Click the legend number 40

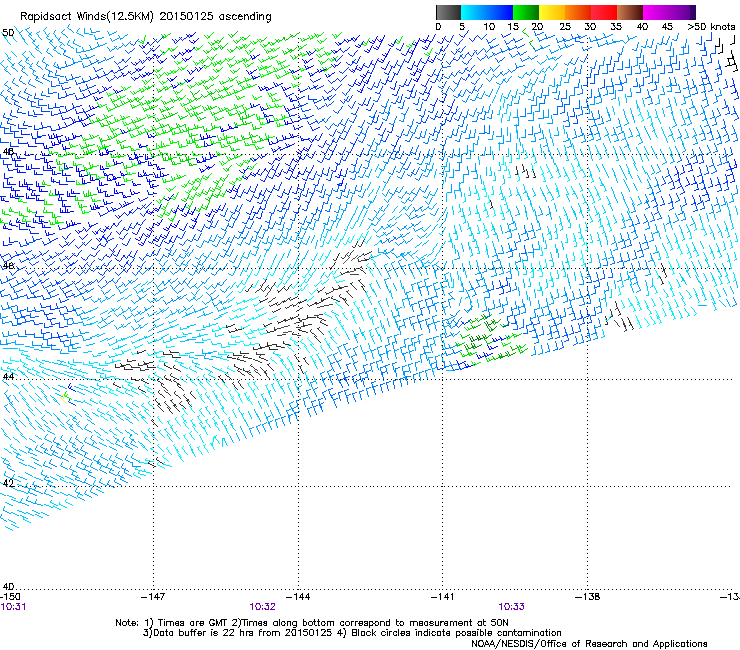(642, 27)
